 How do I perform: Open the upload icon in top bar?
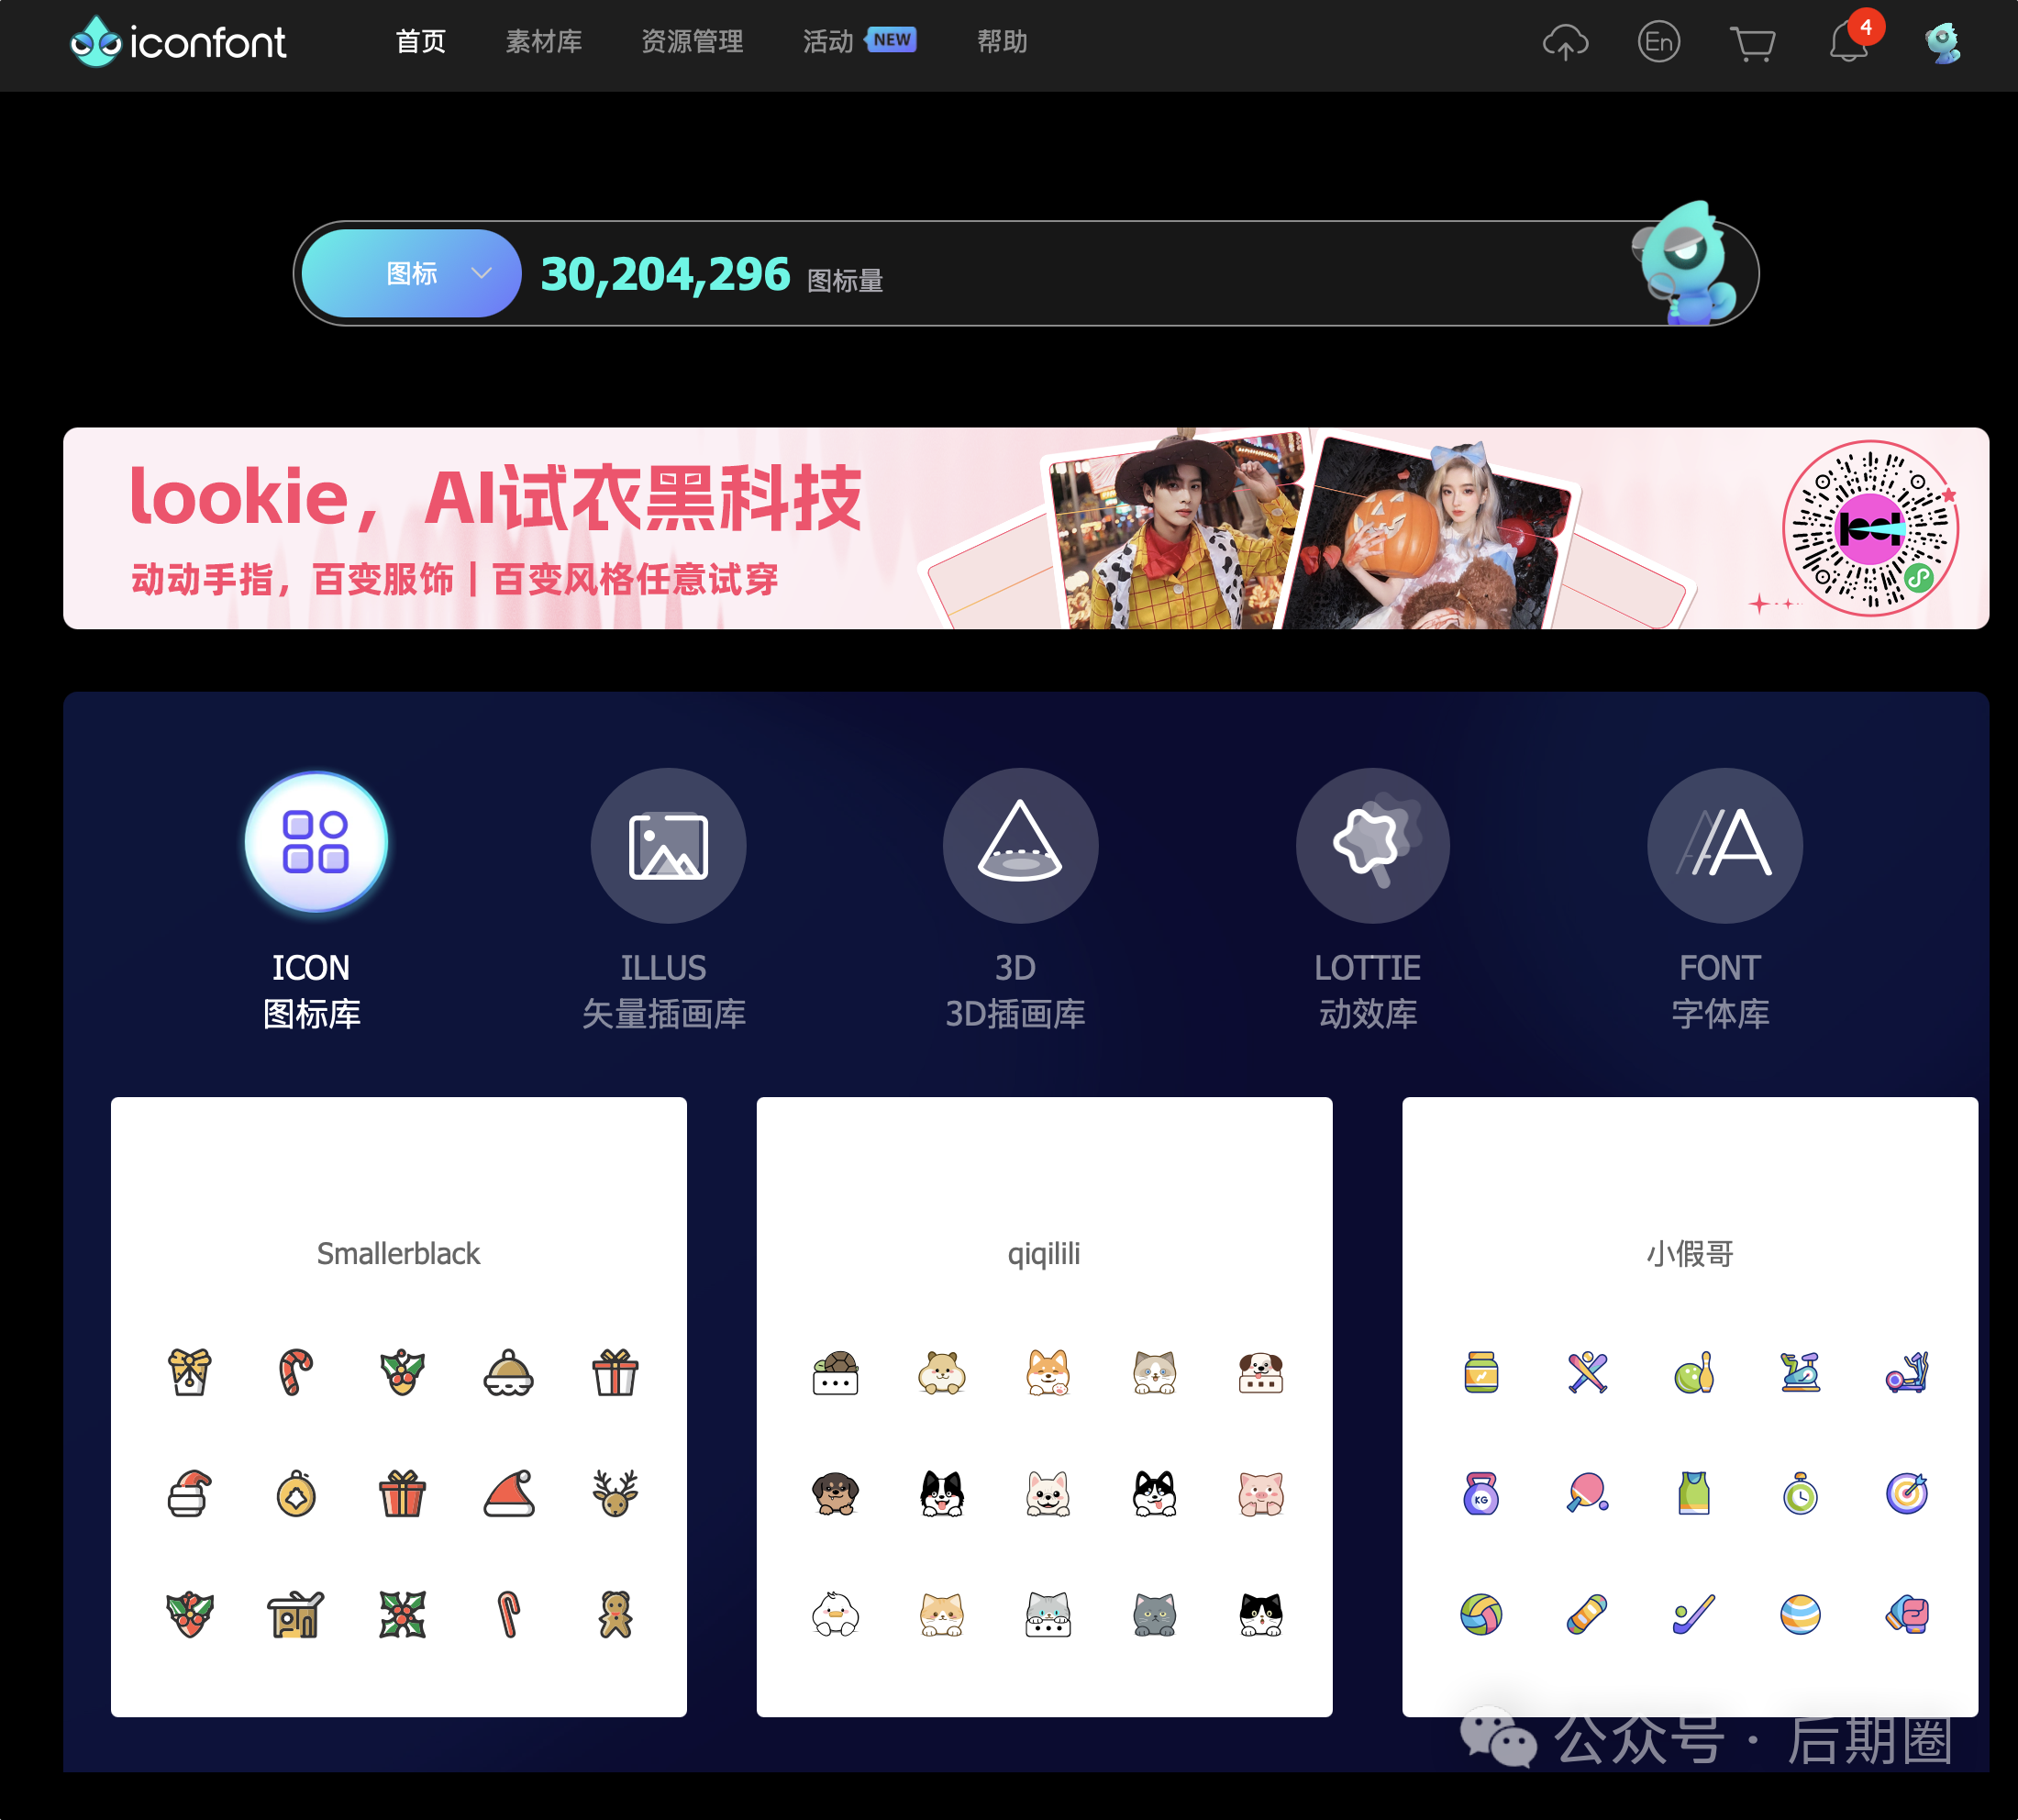(x=1566, y=42)
